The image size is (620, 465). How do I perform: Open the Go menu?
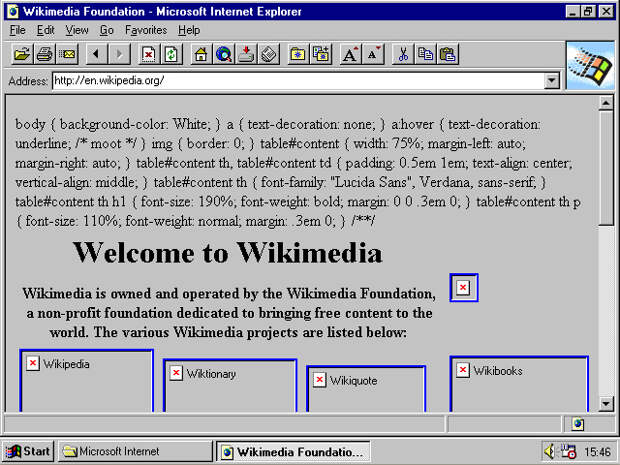tap(106, 30)
